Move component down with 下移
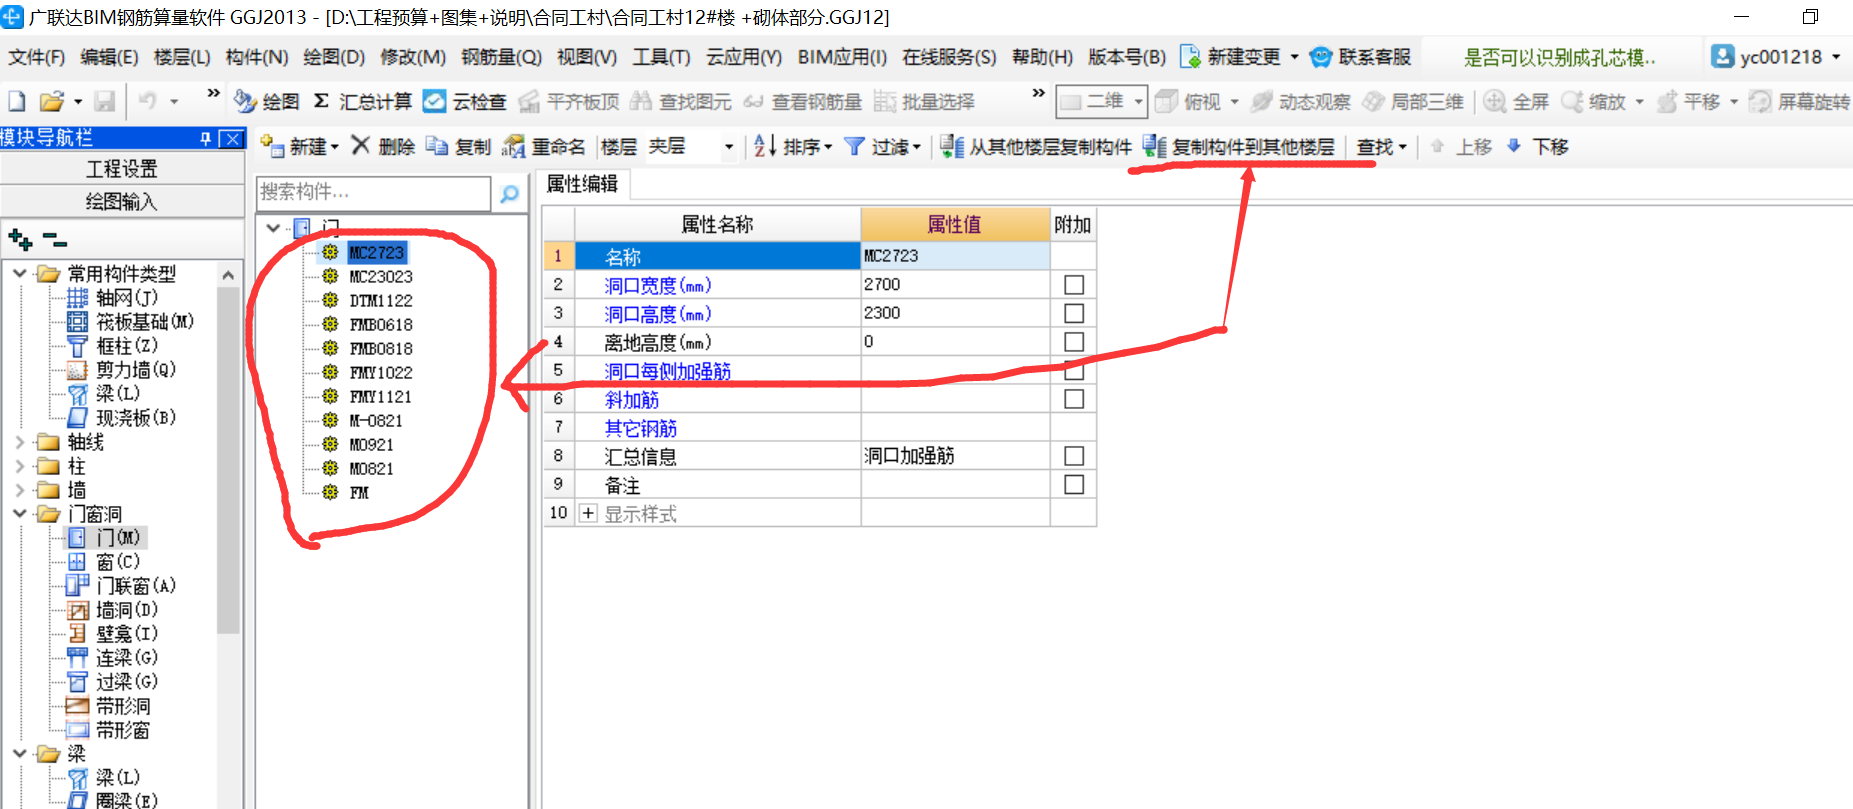 [x=1537, y=147]
